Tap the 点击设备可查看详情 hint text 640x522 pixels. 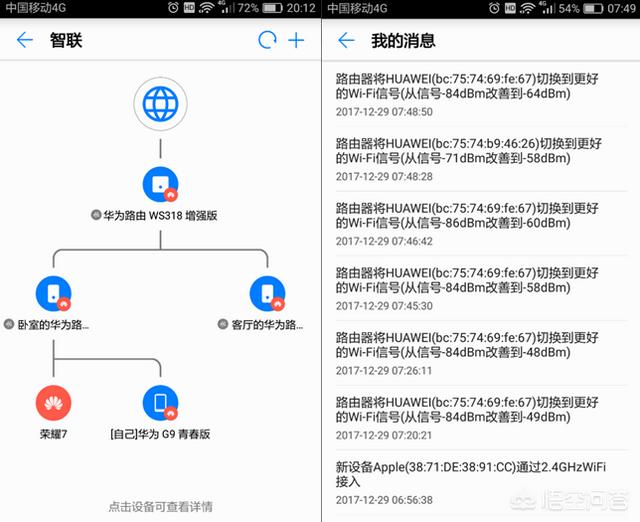click(x=160, y=506)
